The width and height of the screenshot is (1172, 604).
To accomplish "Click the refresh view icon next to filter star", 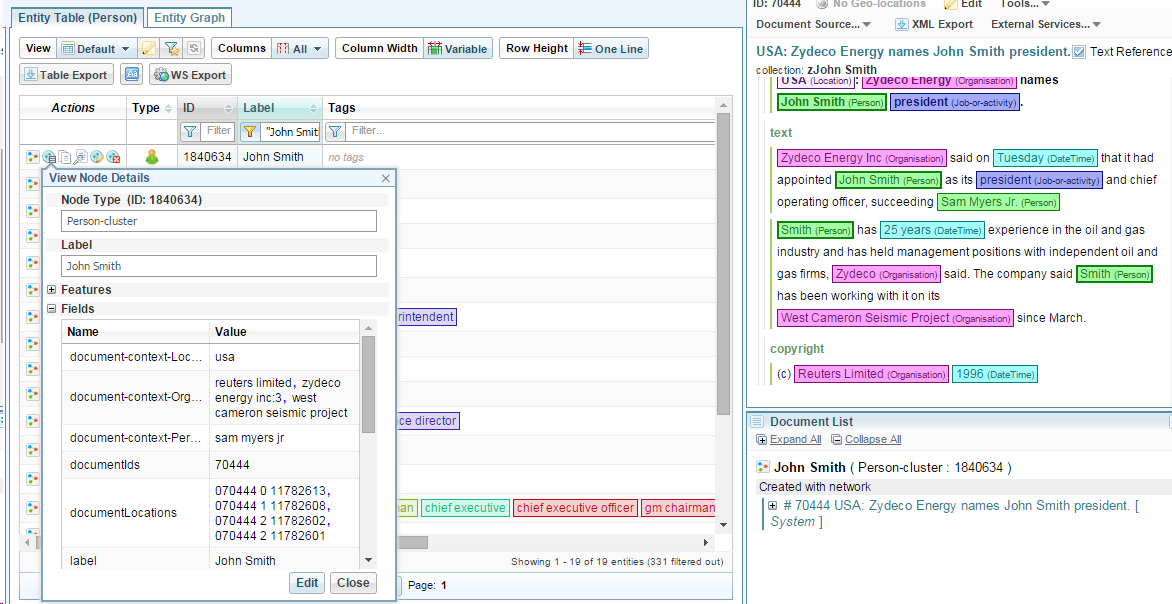I will pos(194,49).
